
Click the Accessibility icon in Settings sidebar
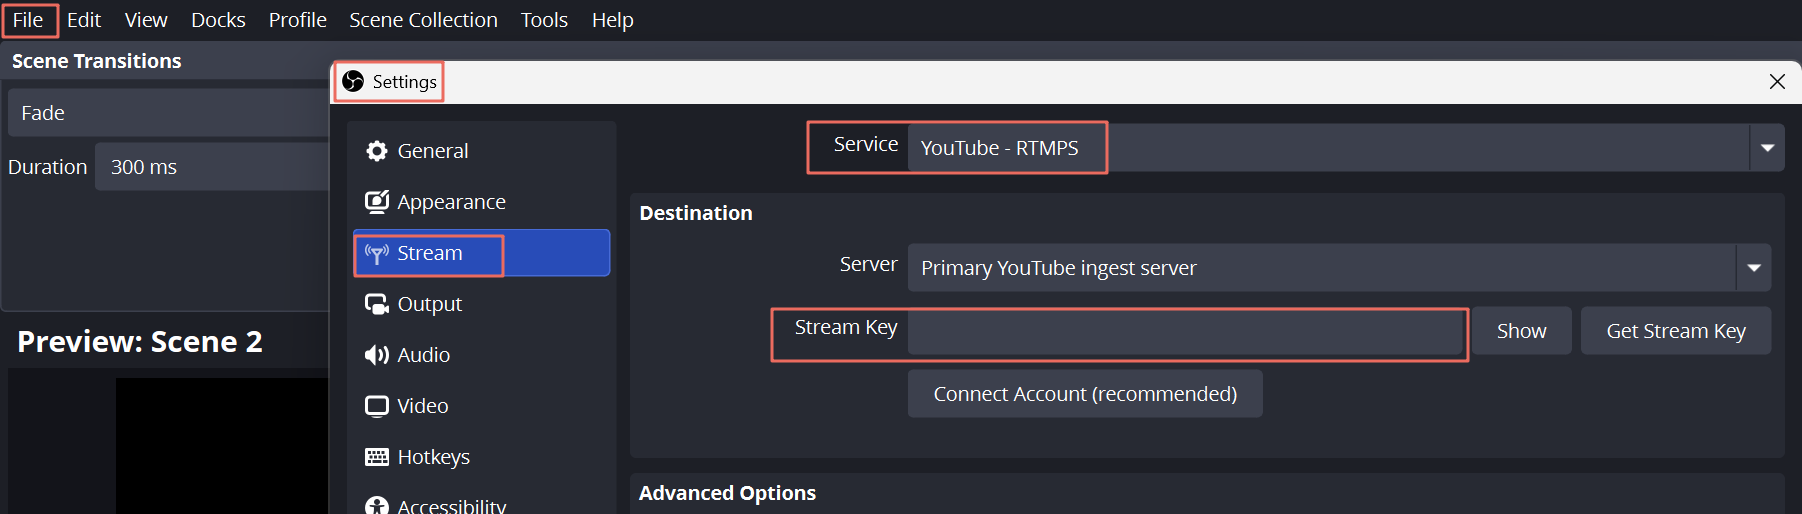(377, 506)
